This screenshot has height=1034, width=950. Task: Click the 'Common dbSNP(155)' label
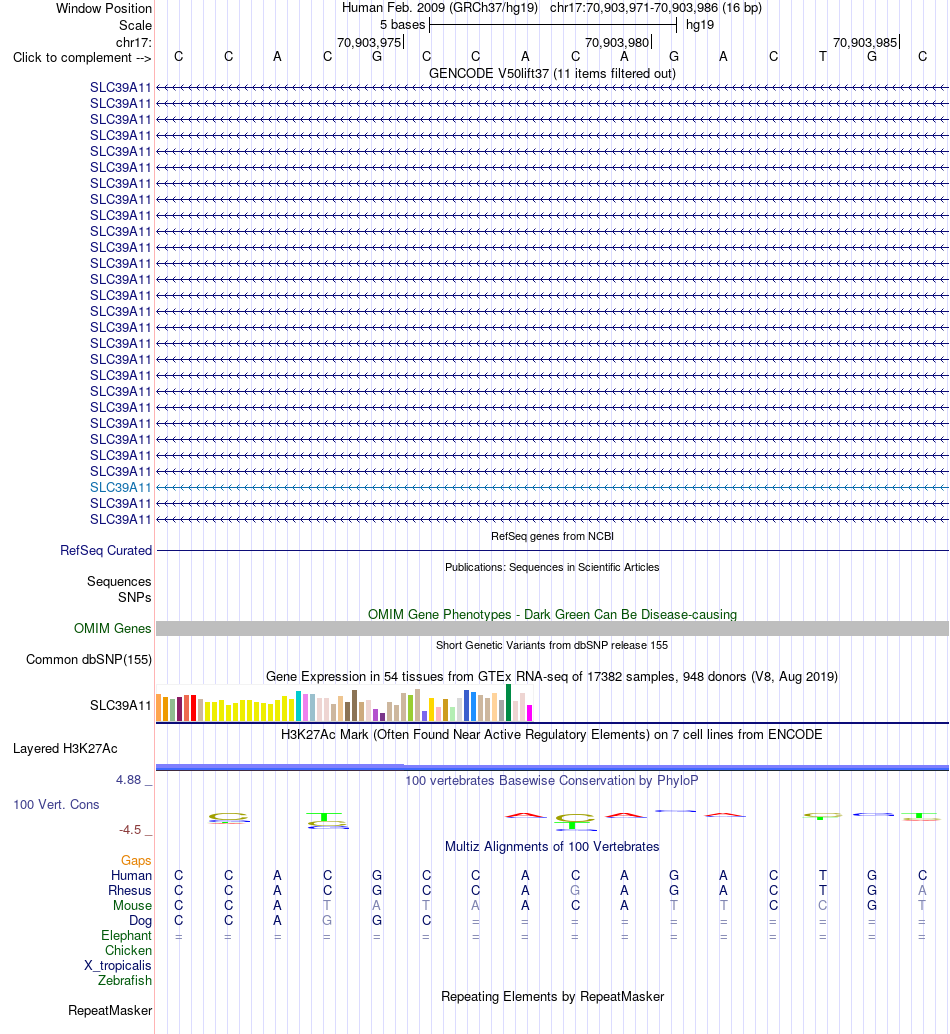89,659
